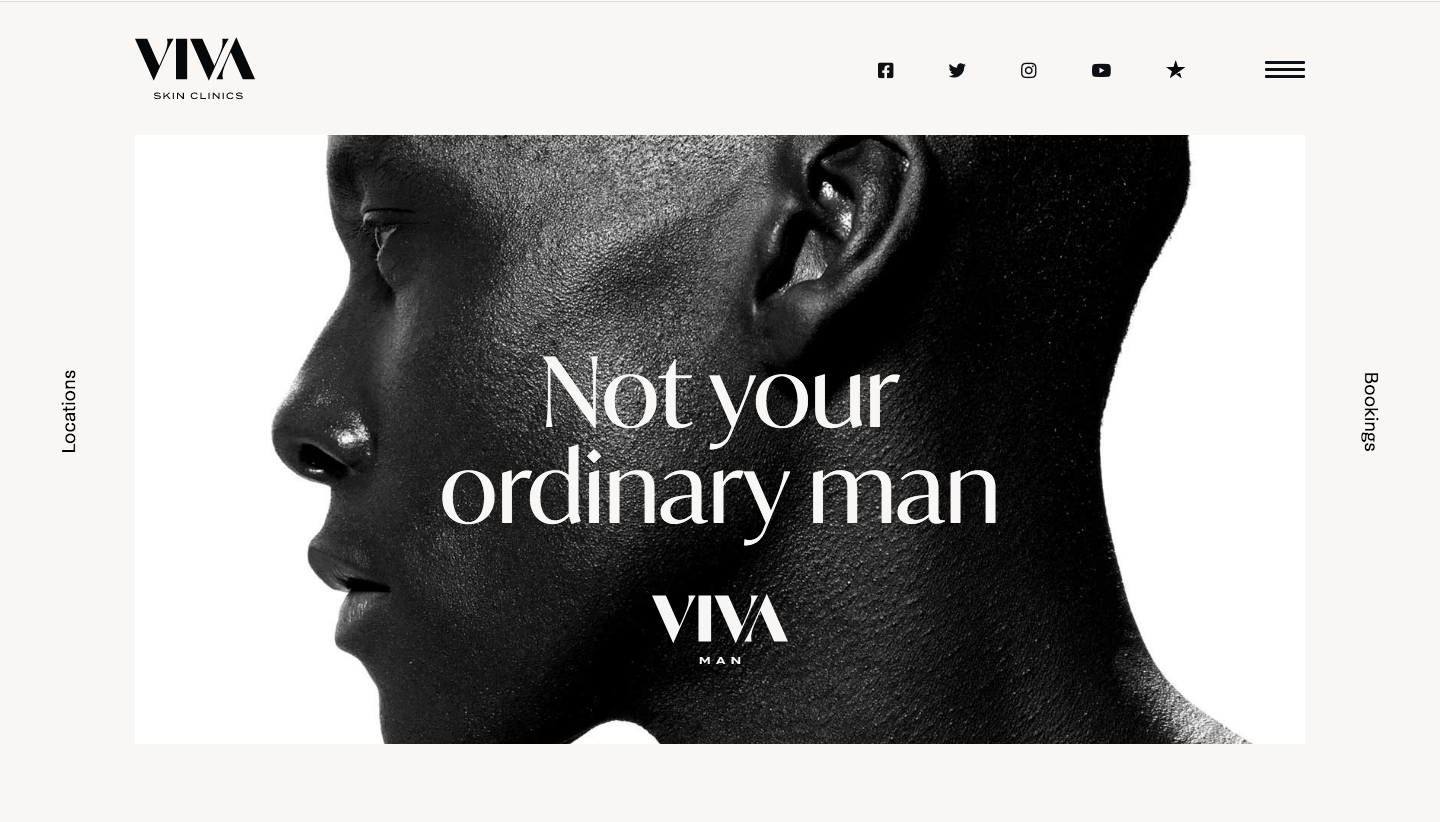
Task: Click the "ordinary man" headline line
Action: [x=719, y=490]
